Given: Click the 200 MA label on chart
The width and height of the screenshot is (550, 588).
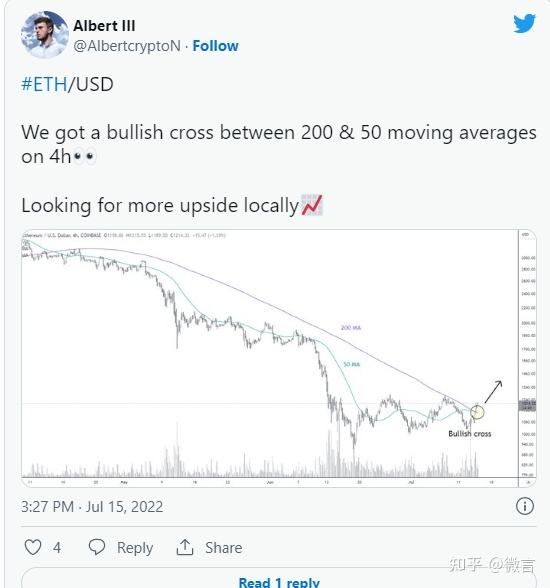Looking at the screenshot, I should pyautogui.click(x=351, y=328).
